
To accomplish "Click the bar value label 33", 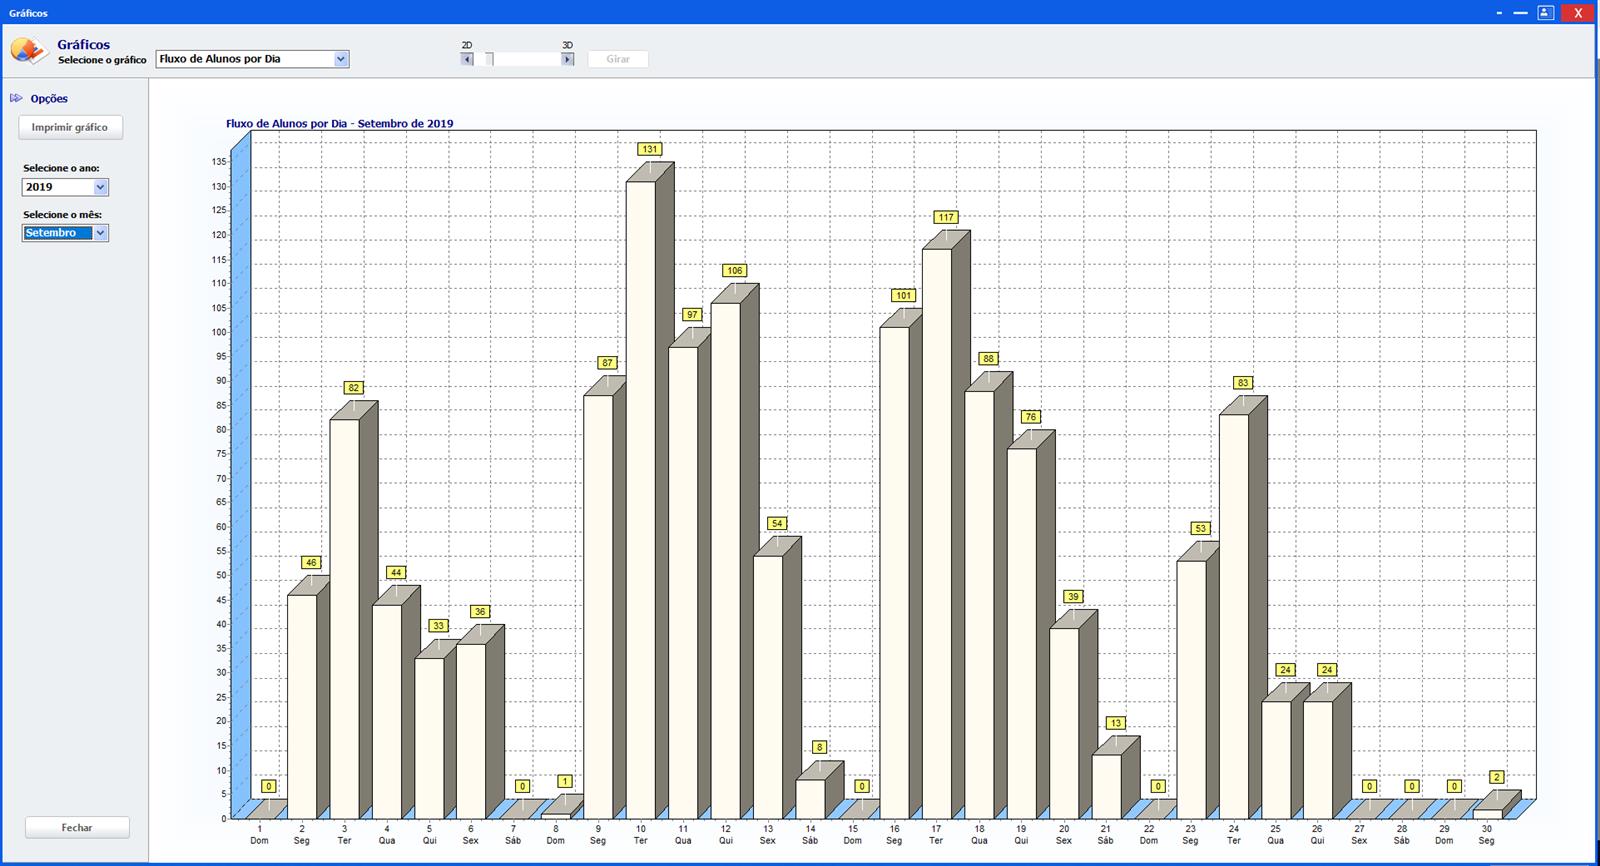I will (438, 626).
